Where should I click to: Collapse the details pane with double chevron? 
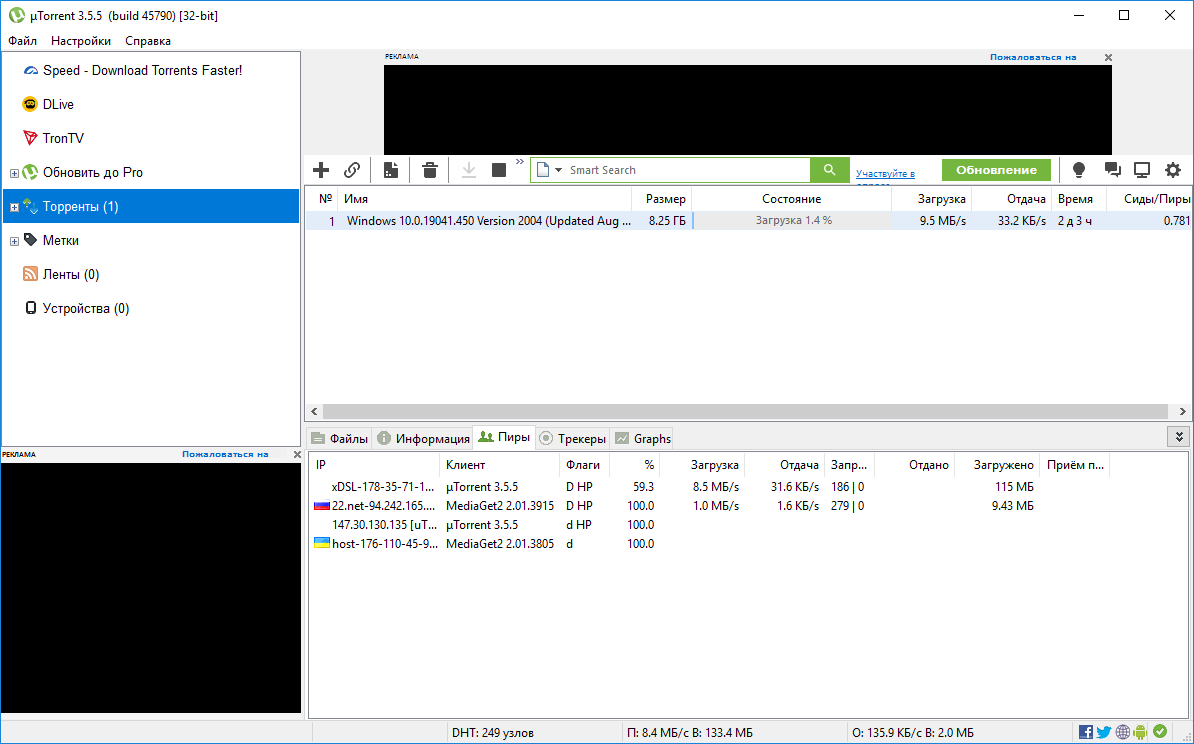coord(1179,437)
